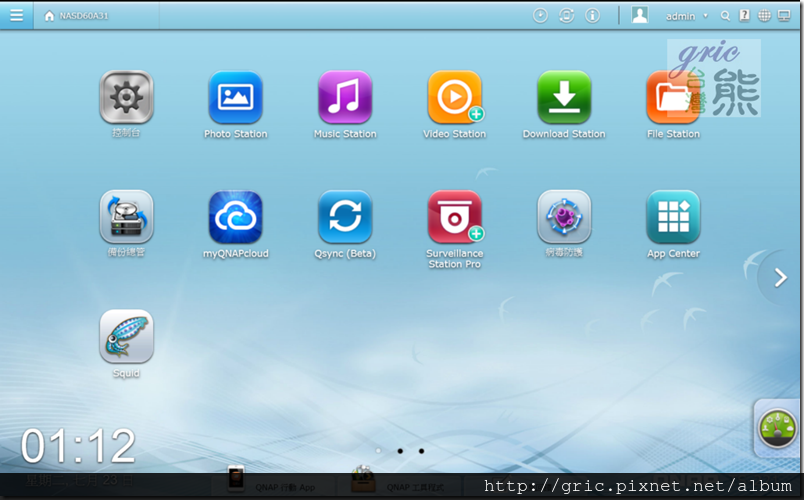Open the Control Panel gear app

point(126,97)
